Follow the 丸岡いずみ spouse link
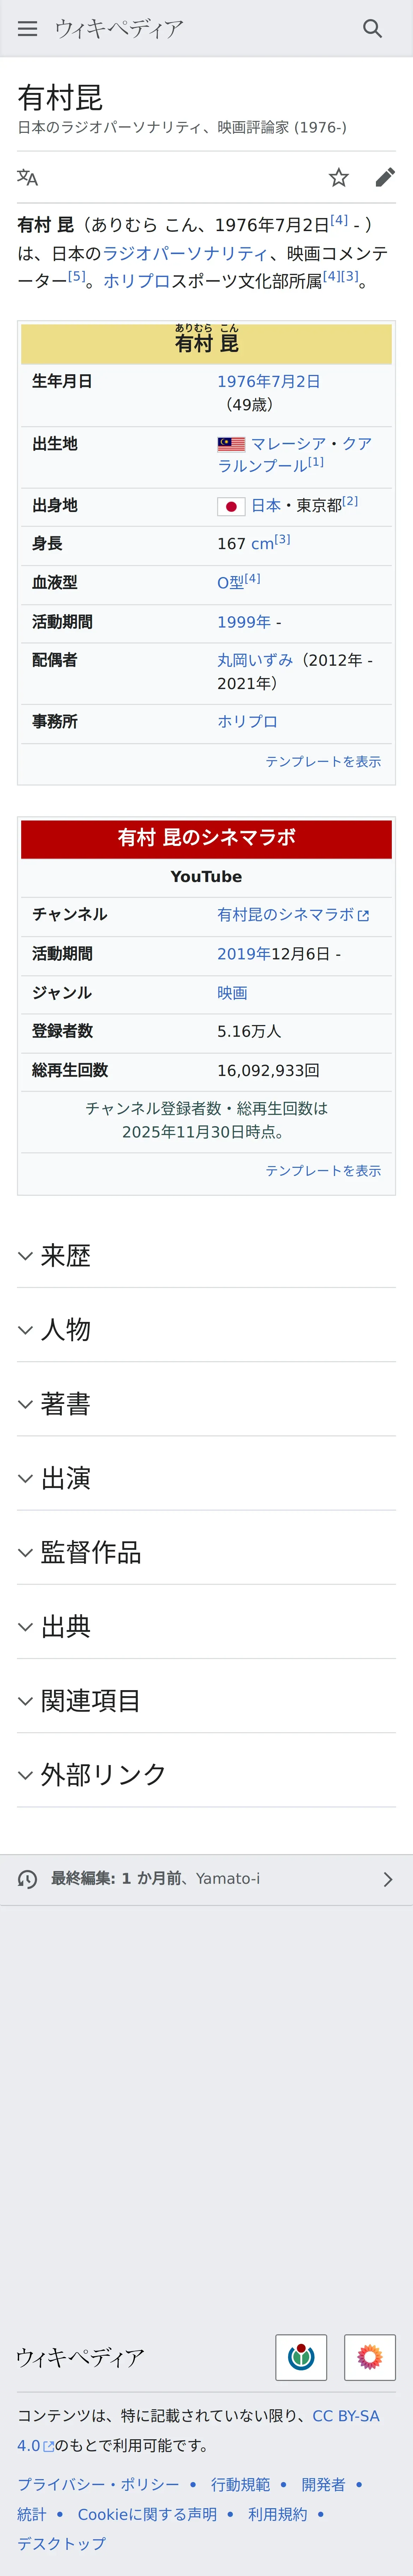413x2576 pixels. (x=255, y=660)
